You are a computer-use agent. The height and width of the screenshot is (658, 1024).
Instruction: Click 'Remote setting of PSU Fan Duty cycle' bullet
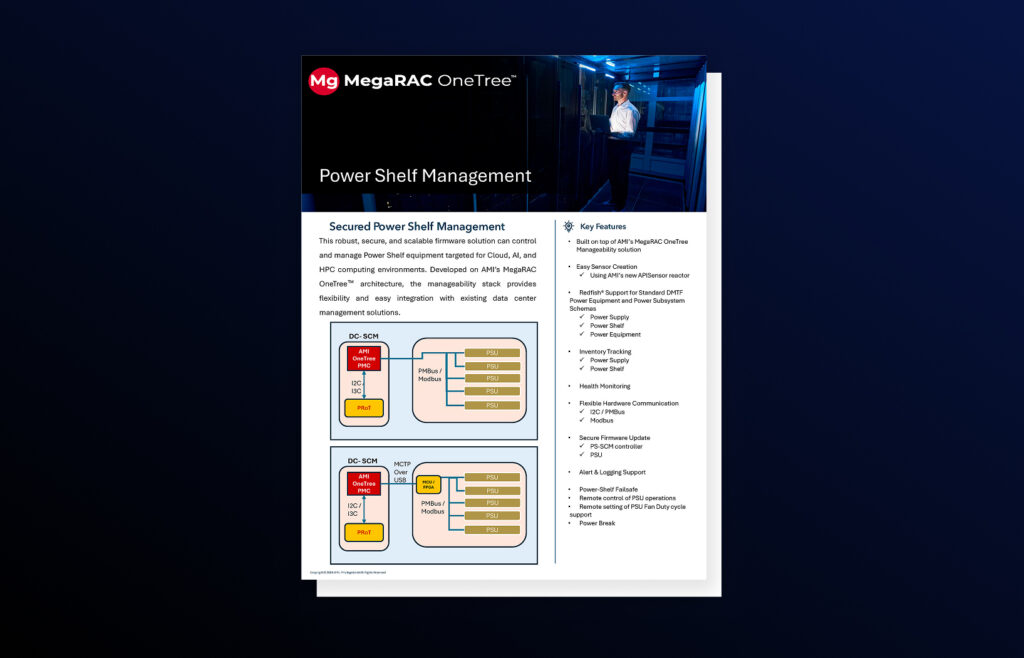point(632,507)
